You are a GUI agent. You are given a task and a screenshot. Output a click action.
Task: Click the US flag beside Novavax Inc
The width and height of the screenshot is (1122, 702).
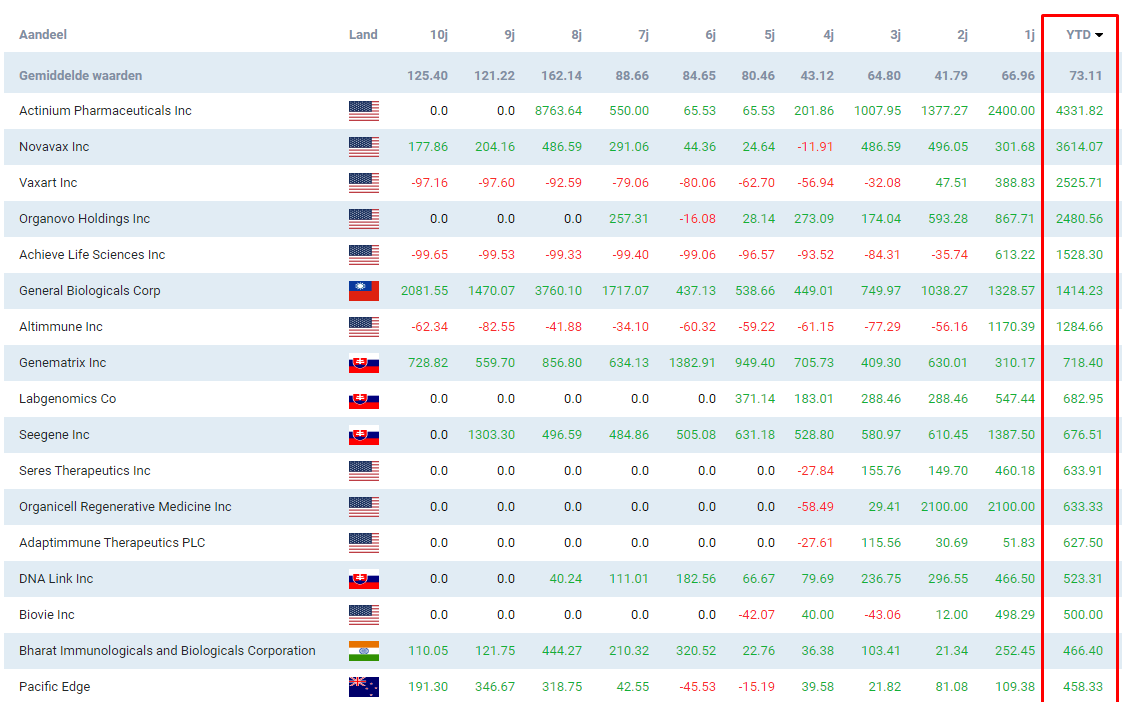pyautogui.click(x=364, y=147)
